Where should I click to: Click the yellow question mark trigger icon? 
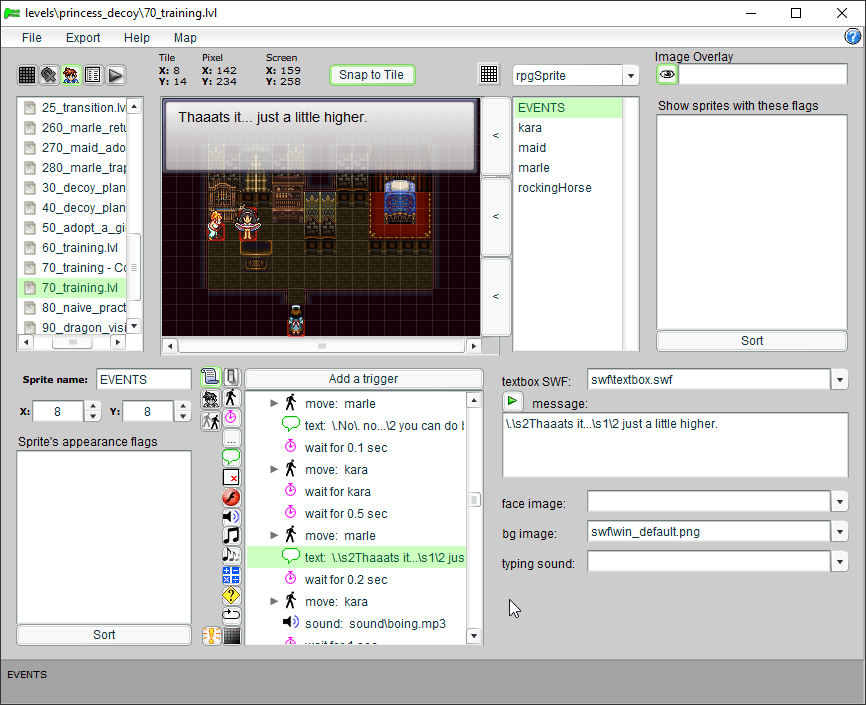pos(231,595)
